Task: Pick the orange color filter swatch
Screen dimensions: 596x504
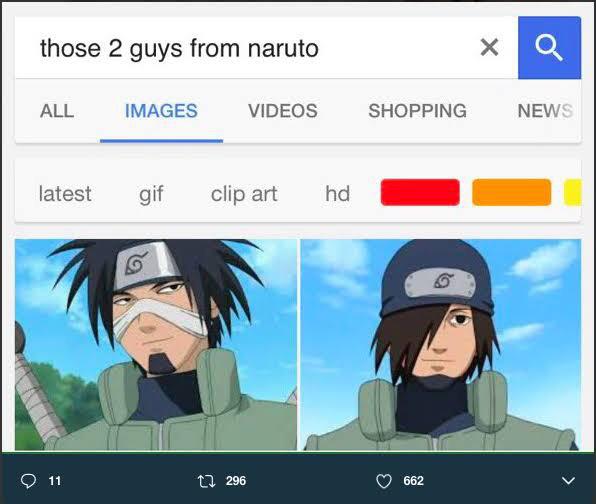Action: pos(512,192)
